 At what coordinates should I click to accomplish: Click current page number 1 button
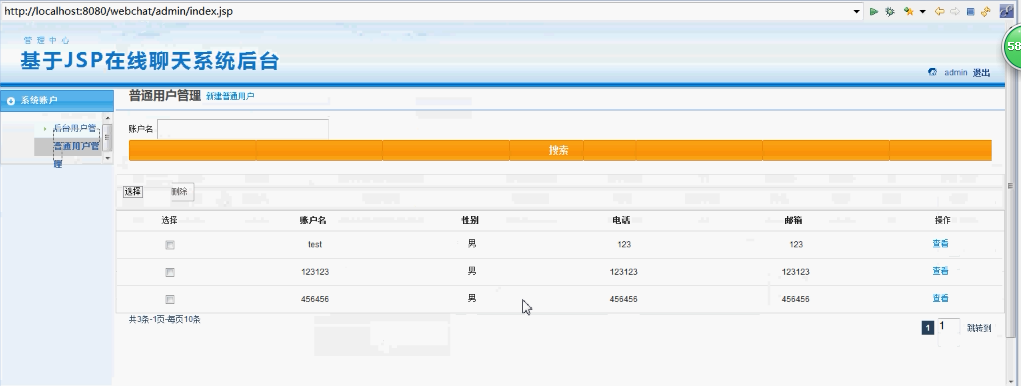[928, 328]
